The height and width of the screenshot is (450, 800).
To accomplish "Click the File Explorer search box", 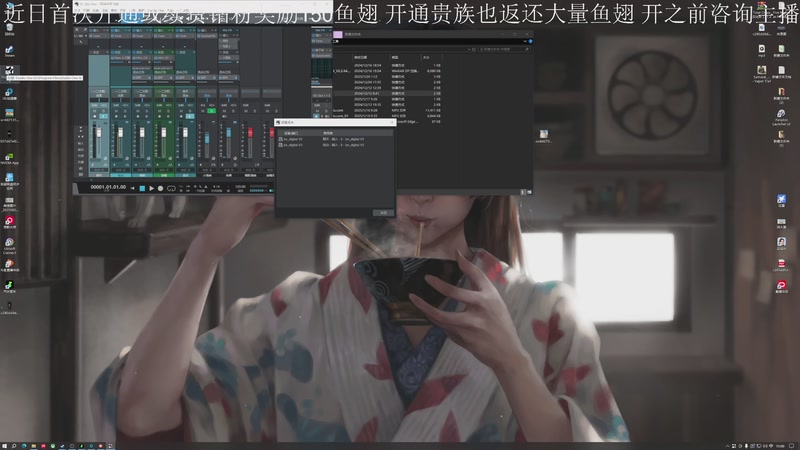I will [x=503, y=49].
